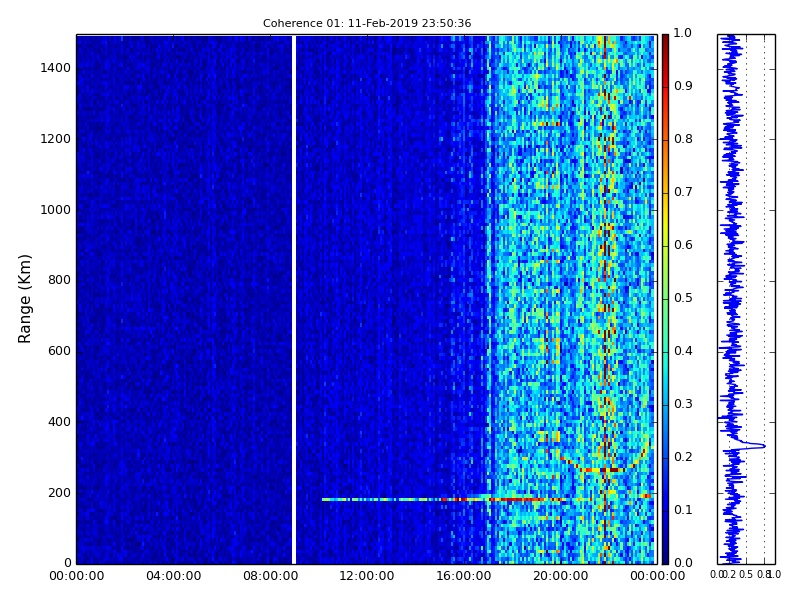Click the 0.4 value on the colorbar
The image size is (800, 600).
tap(683, 351)
